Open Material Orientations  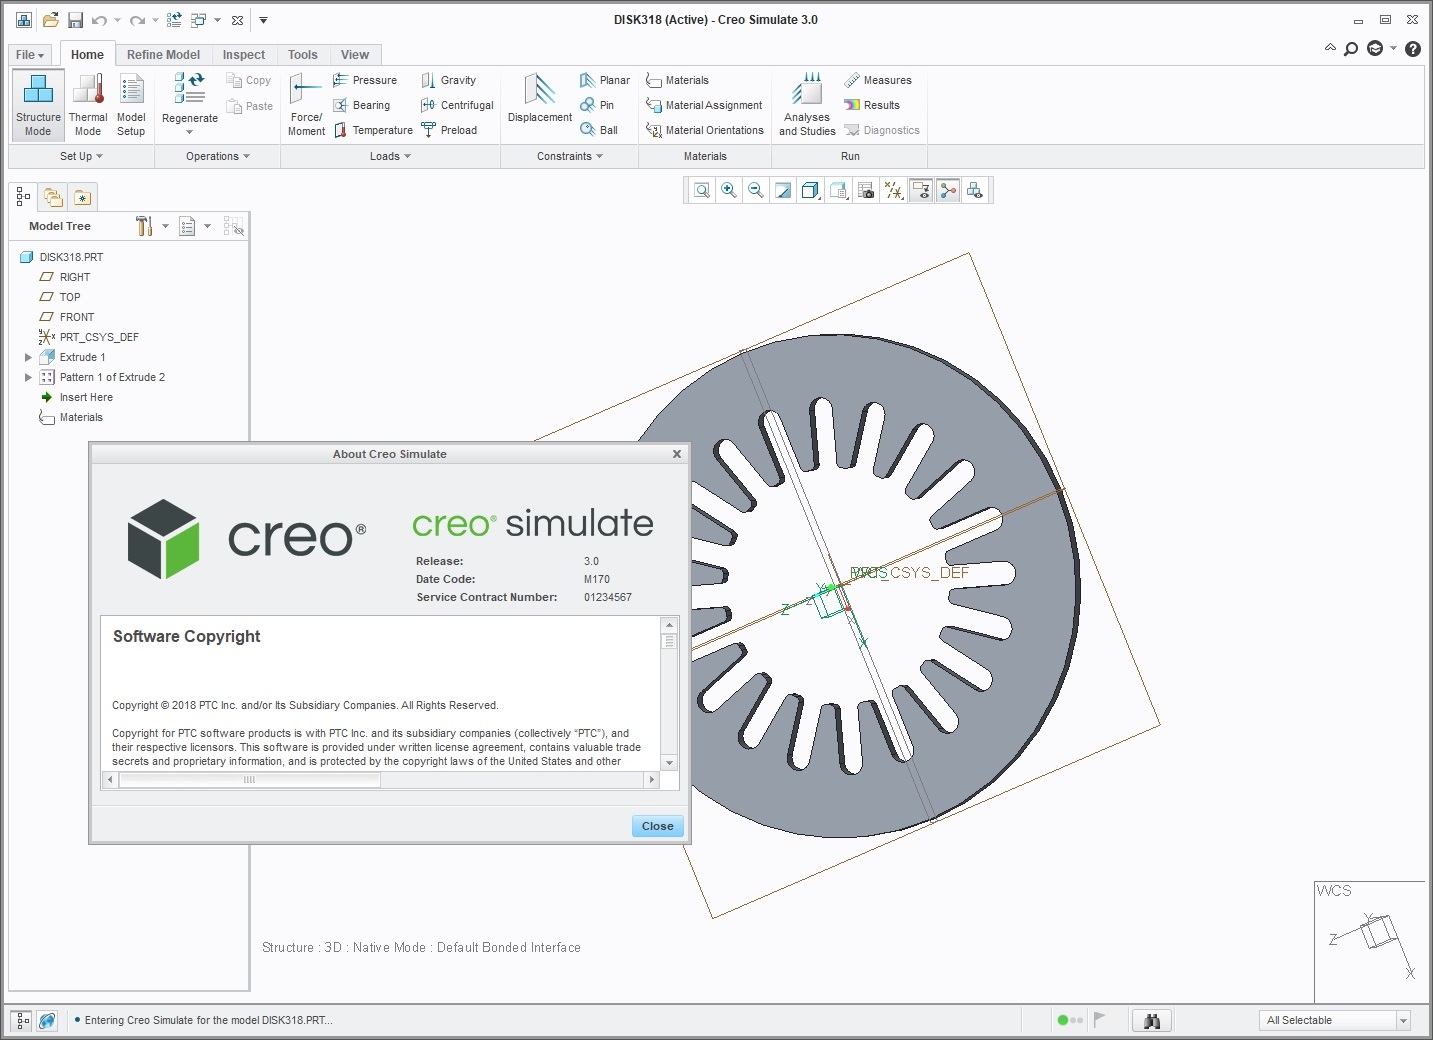click(705, 130)
